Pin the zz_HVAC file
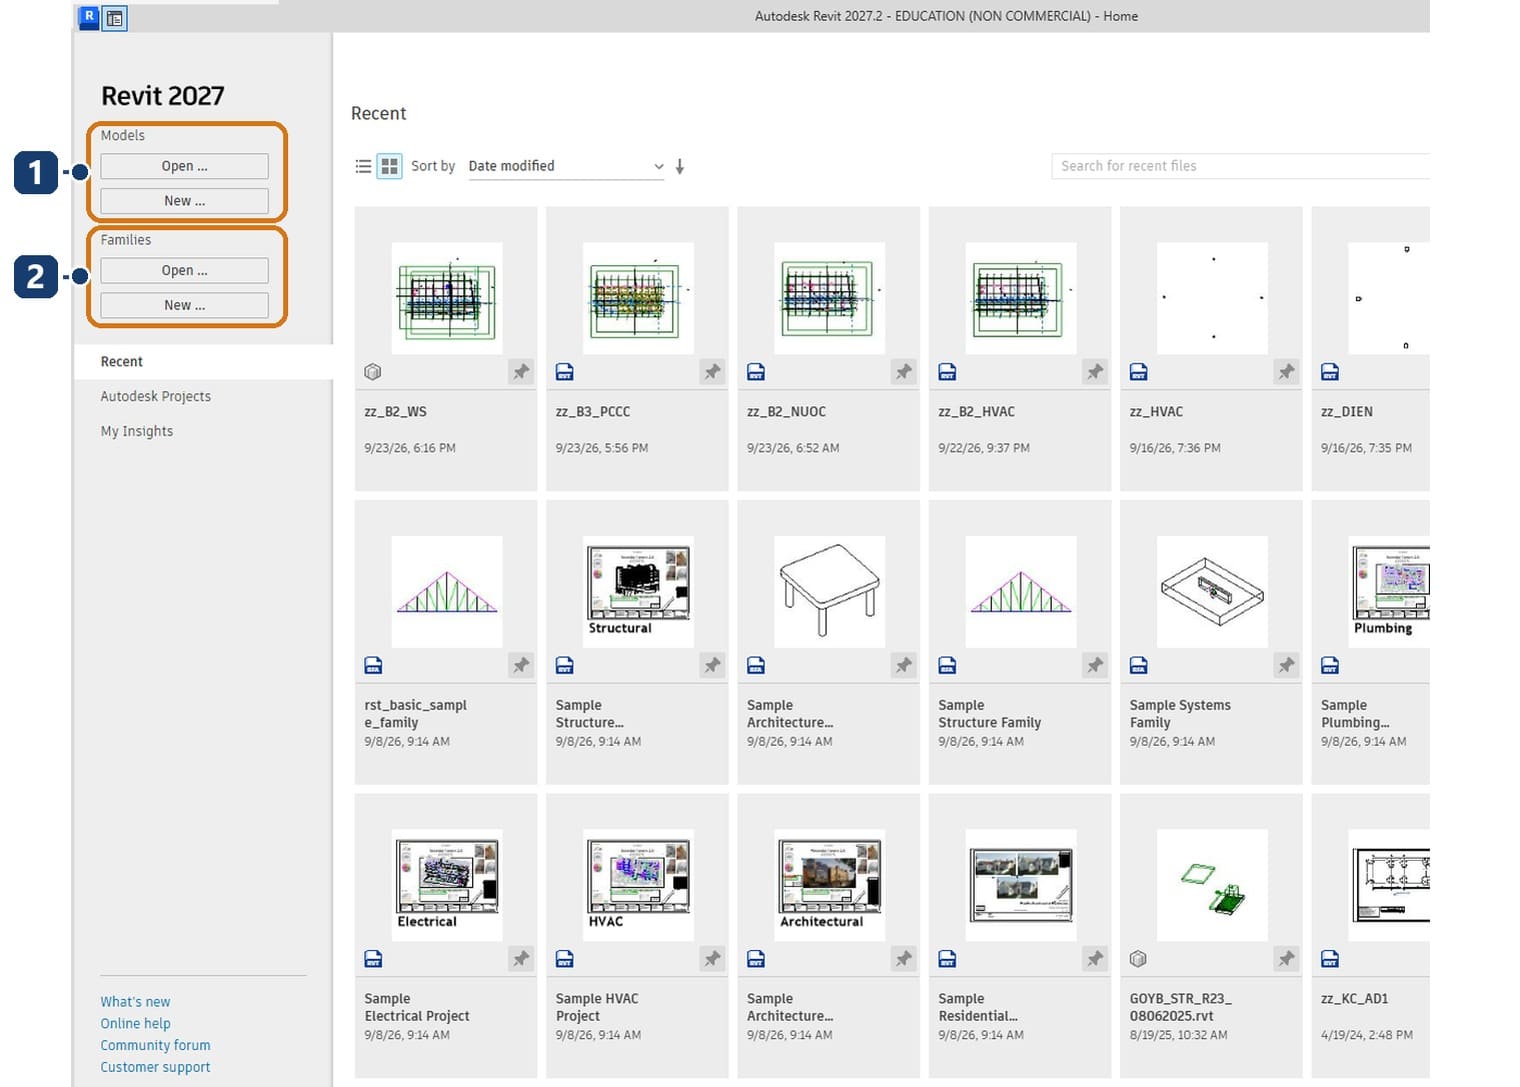This screenshot has width=1520, height=1087. click(1286, 372)
